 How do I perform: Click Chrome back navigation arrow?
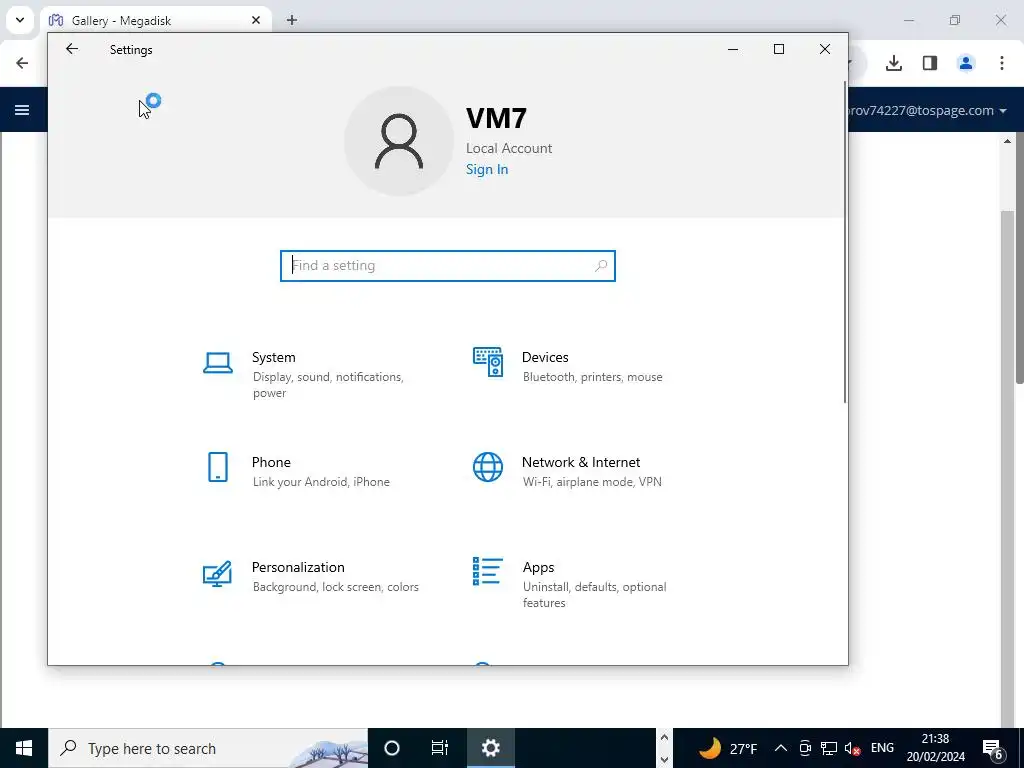coord(22,63)
